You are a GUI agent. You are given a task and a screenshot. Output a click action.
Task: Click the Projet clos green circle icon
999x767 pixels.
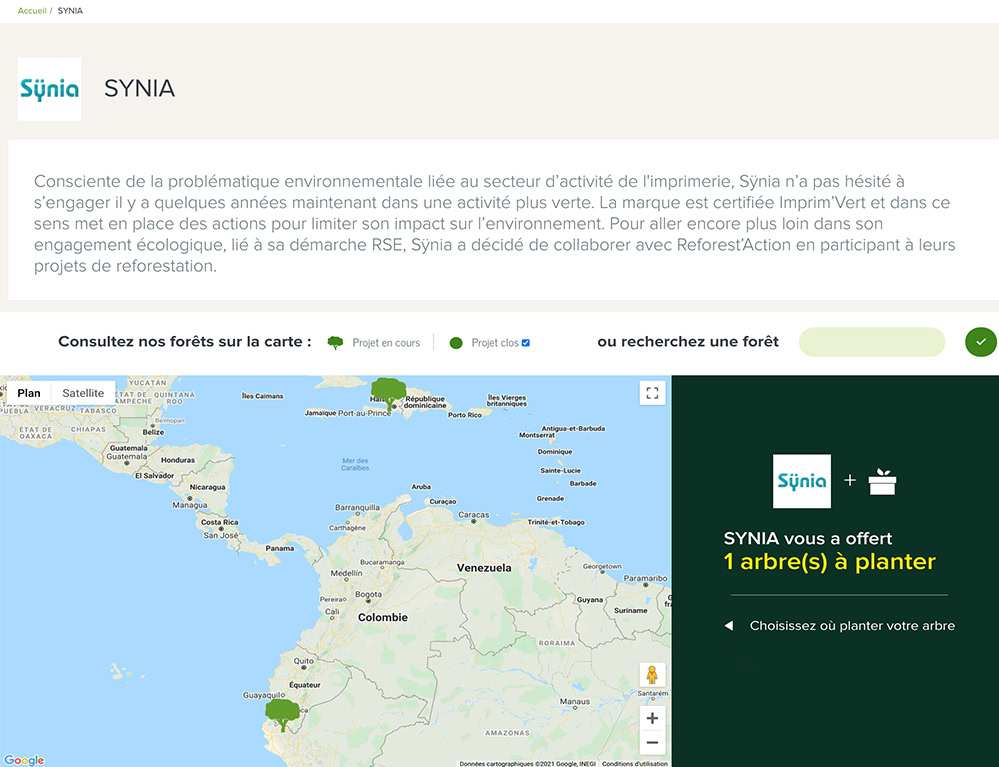coord(456,343)
